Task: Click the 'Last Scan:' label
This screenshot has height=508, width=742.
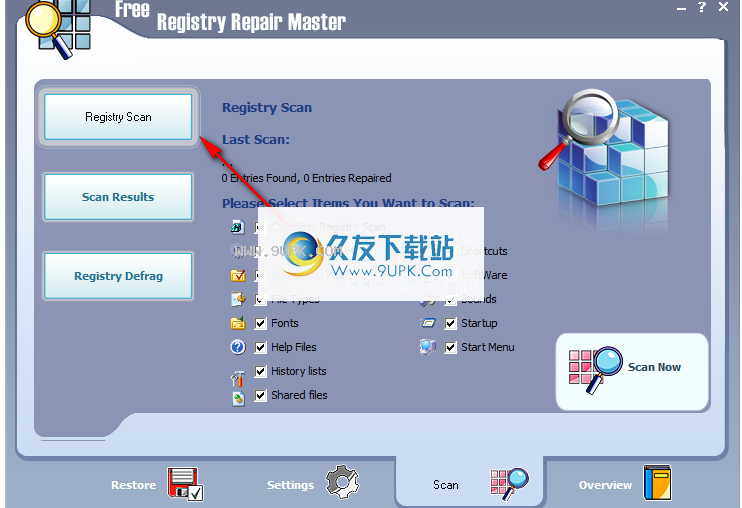Action: click(x=256, y=140)
